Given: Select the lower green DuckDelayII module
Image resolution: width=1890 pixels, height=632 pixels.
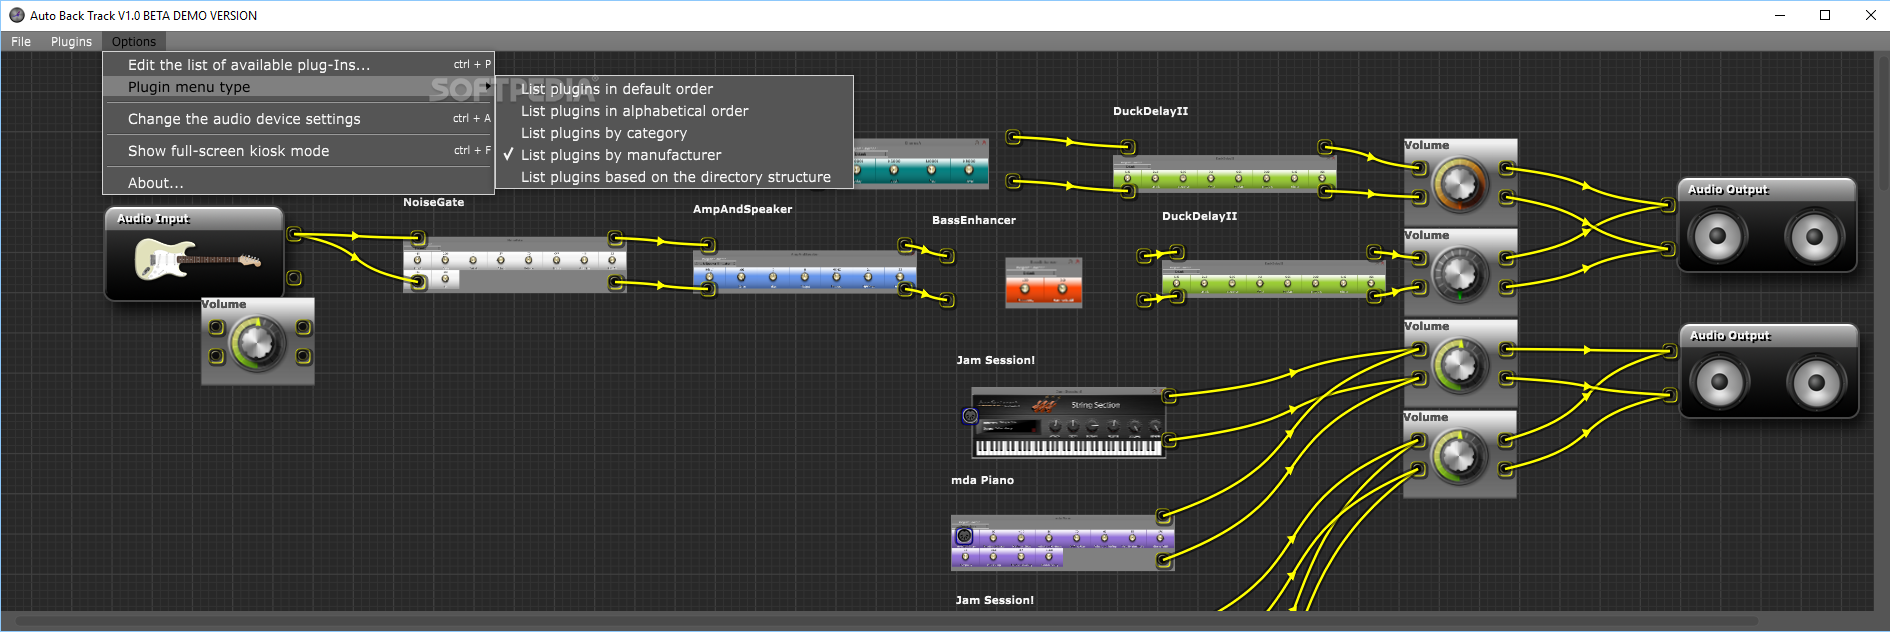Looking at the screenshot, I should point(1273,278).
